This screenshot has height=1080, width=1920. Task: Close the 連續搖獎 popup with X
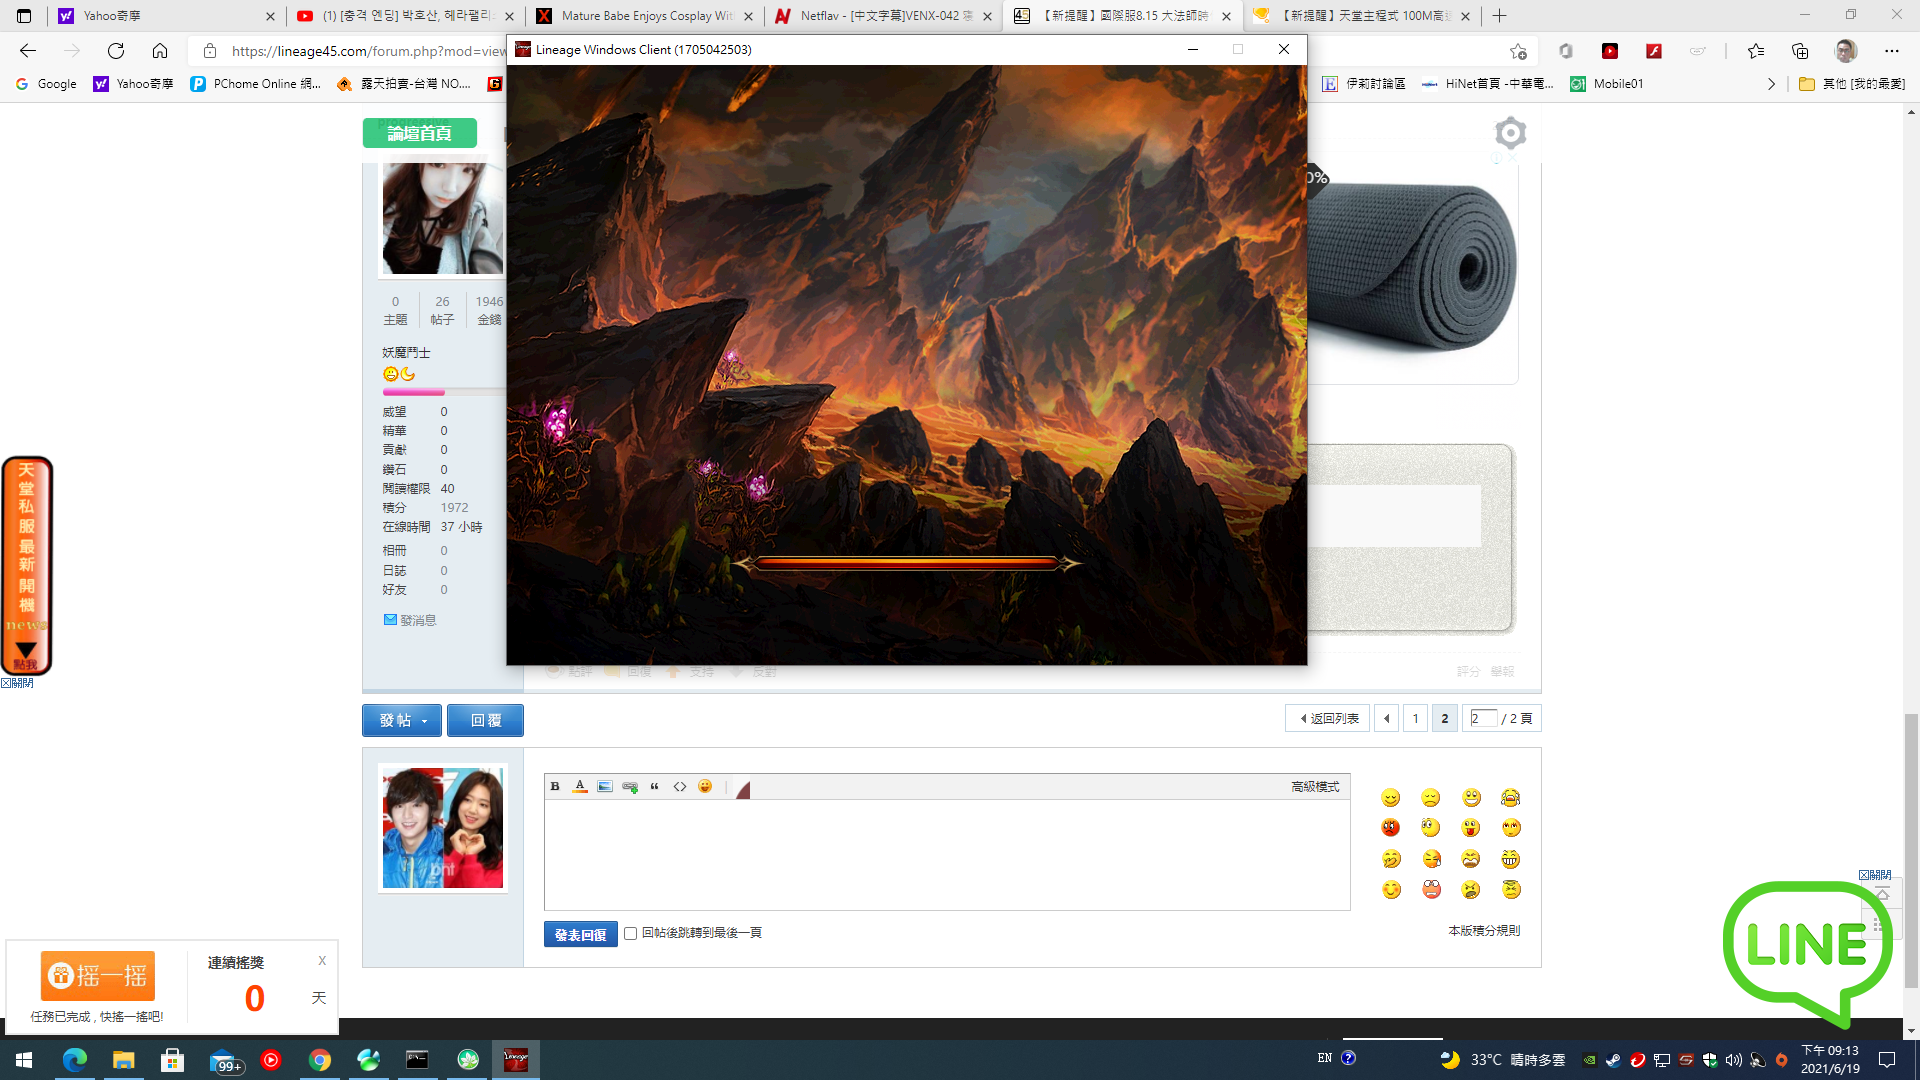point(322,961)
